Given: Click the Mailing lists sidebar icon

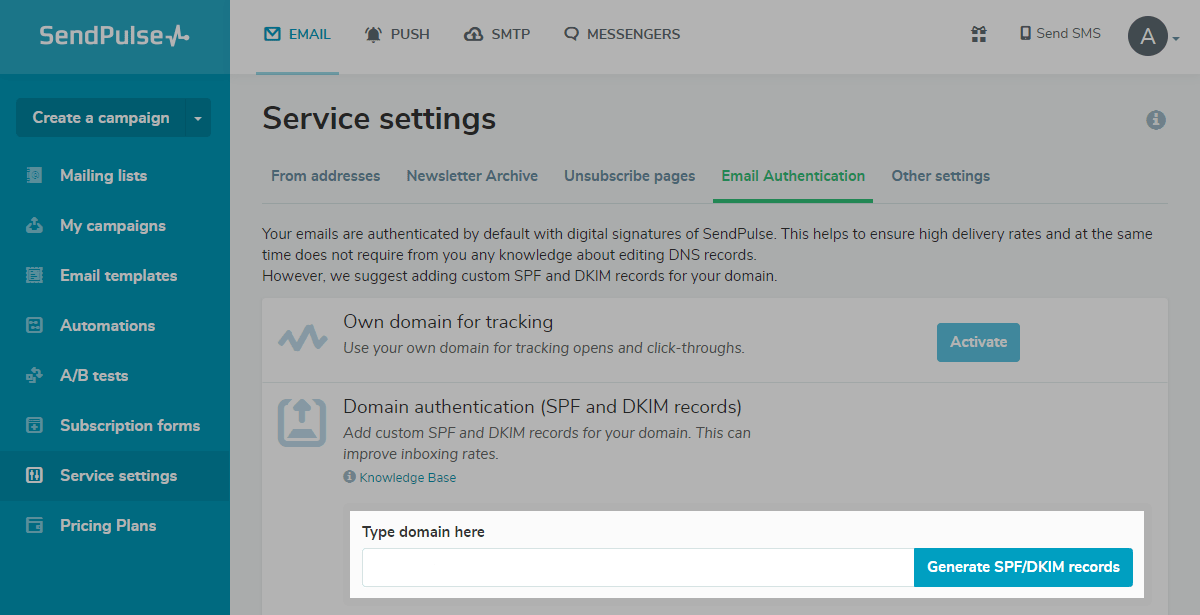Looking at the screenshot, I should click(x=35, y=175).
